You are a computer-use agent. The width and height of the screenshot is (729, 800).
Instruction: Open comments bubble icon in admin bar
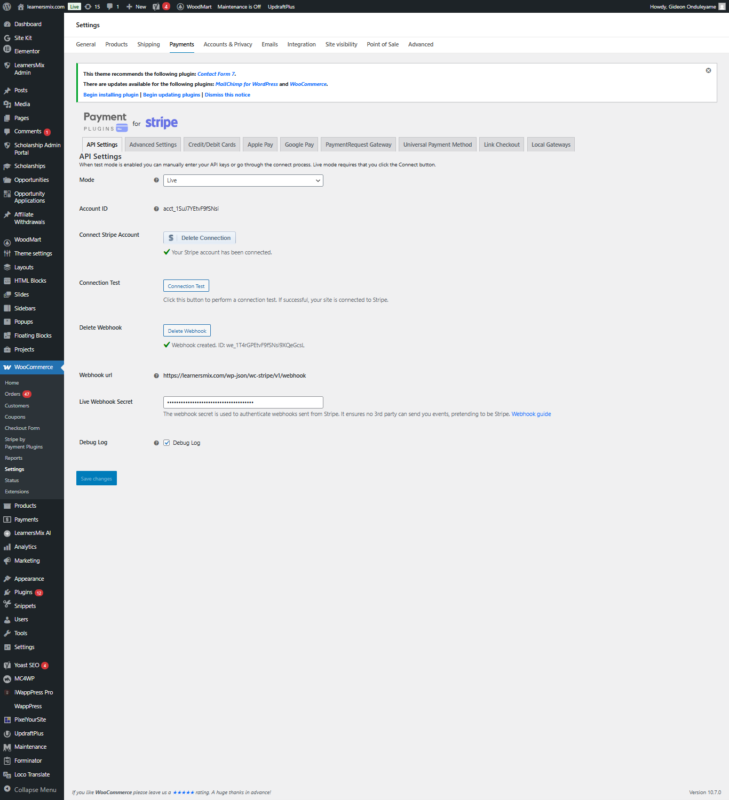point(113,7)
